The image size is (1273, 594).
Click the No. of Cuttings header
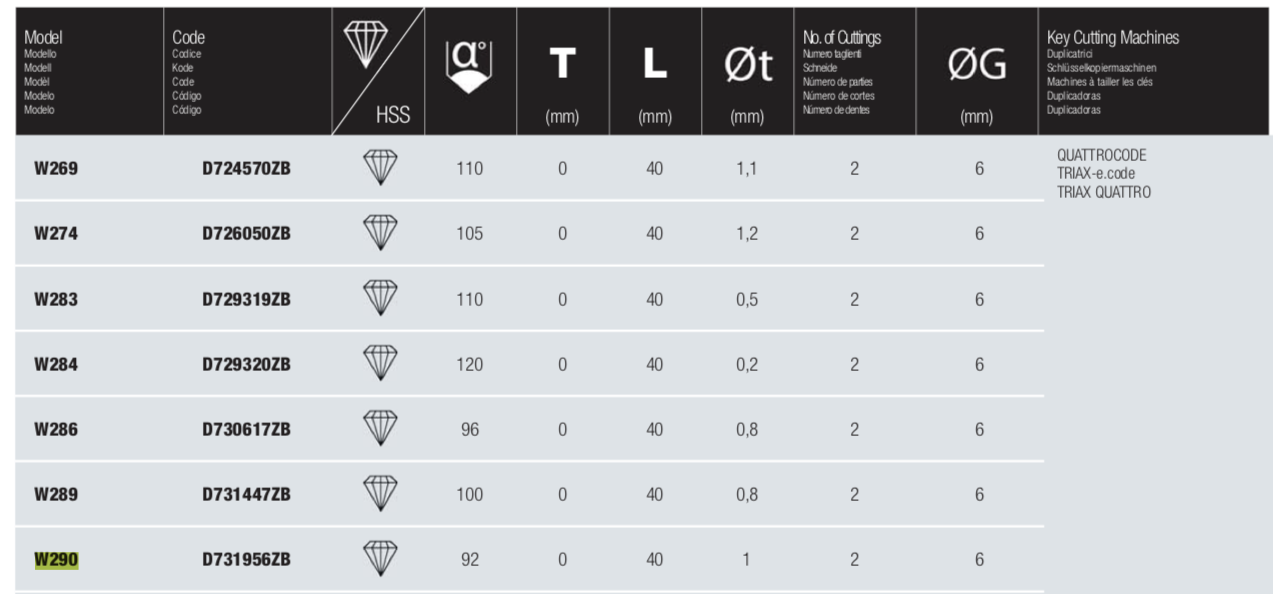pos(842,37)
